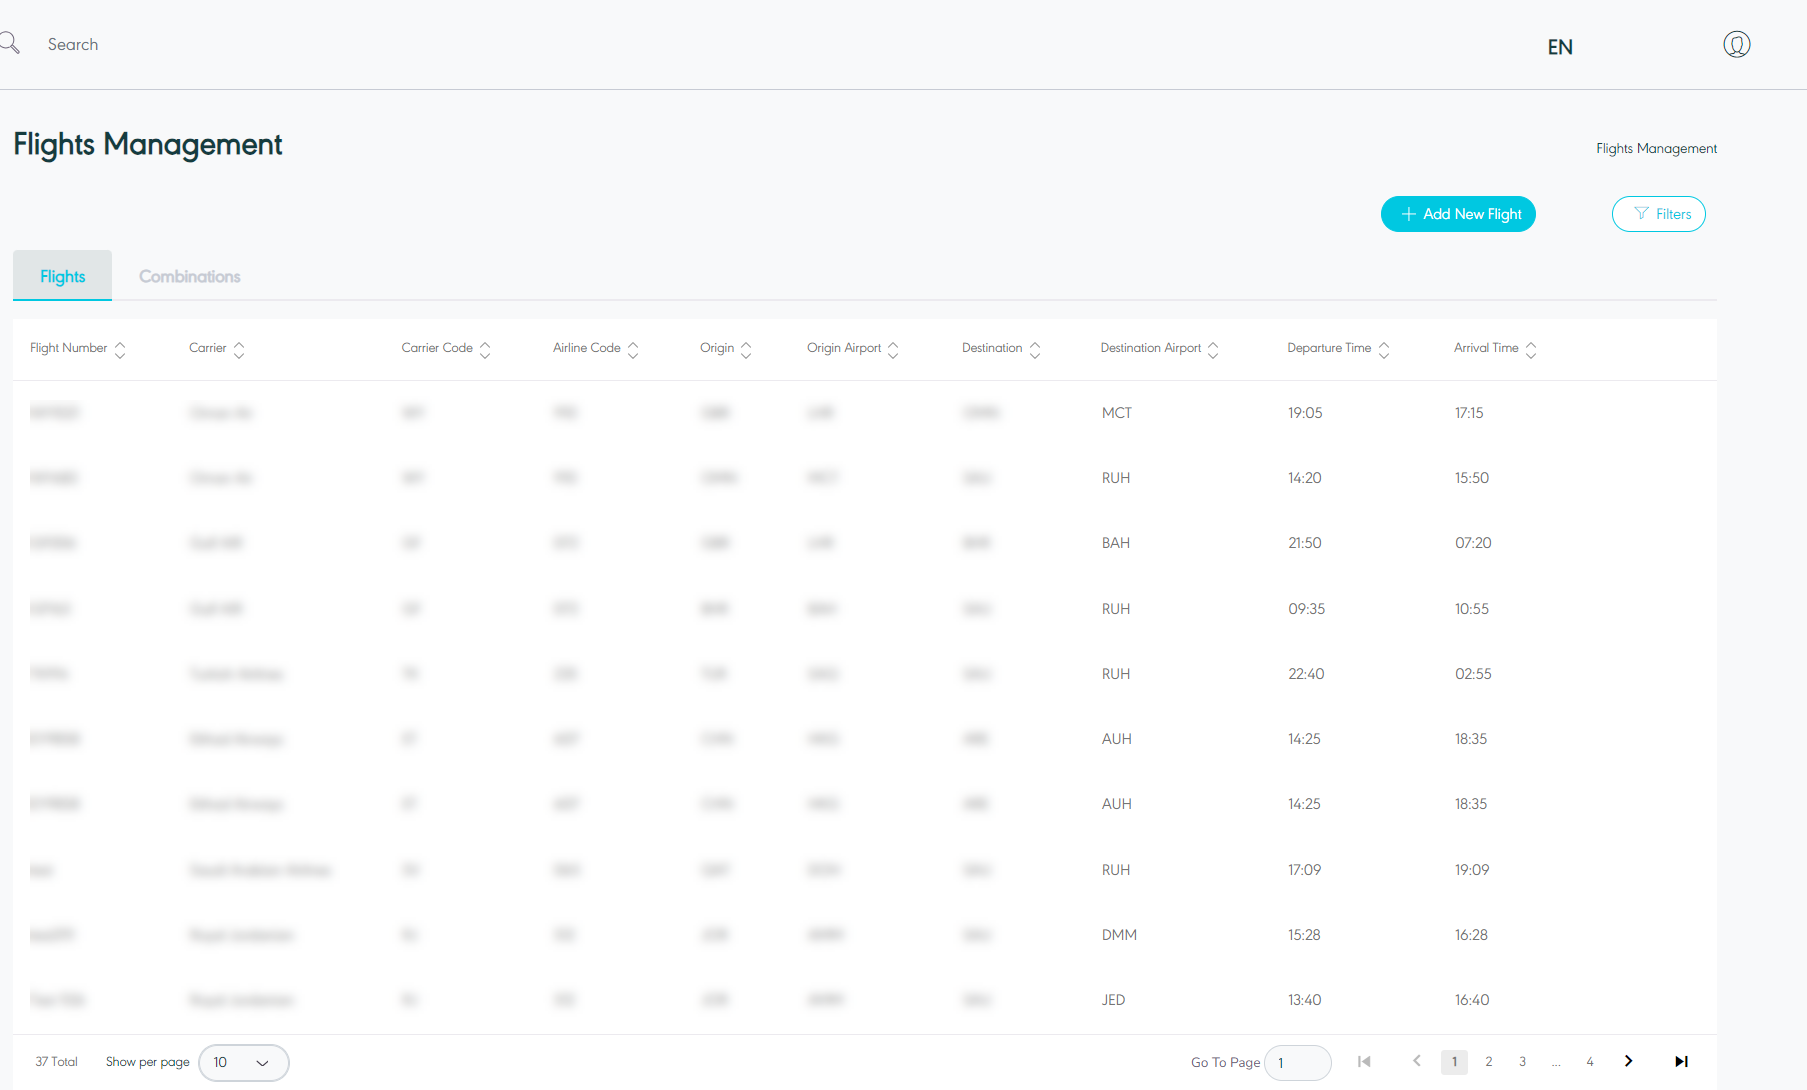Click departure time 15:28
Screen dimensions: 1807x1090
coord(1304,935)
